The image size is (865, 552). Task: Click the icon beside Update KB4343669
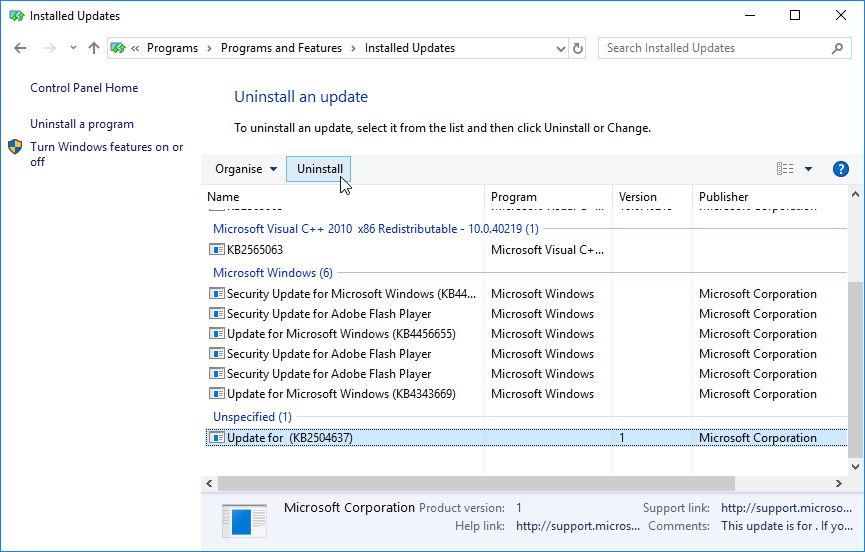tap(217, 394)
